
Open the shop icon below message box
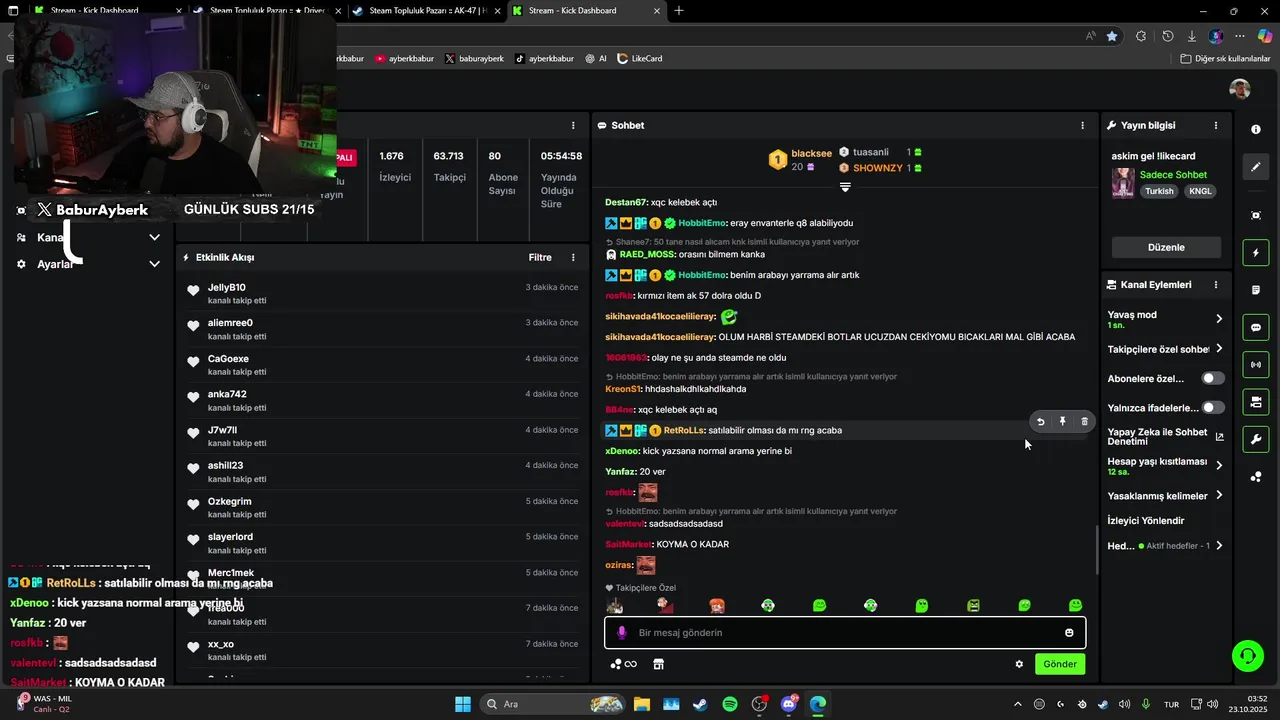point(658,664)
